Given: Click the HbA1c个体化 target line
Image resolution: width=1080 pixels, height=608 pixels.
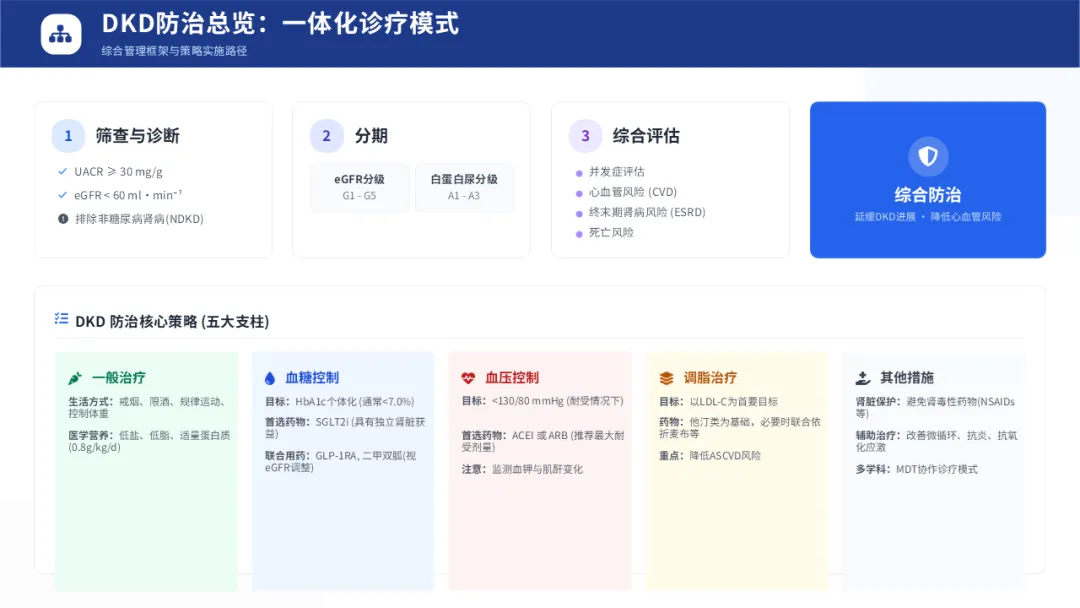Looking at the screenshot, I should [x=340, y=401].
